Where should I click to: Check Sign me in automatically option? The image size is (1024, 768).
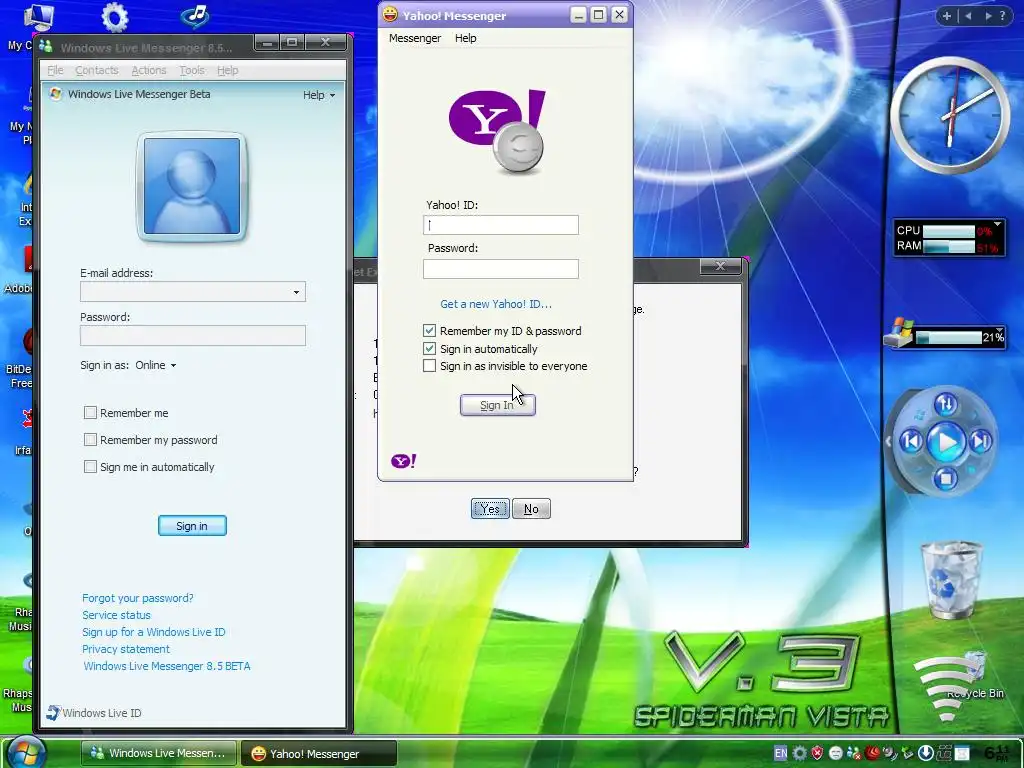point(90,466)
